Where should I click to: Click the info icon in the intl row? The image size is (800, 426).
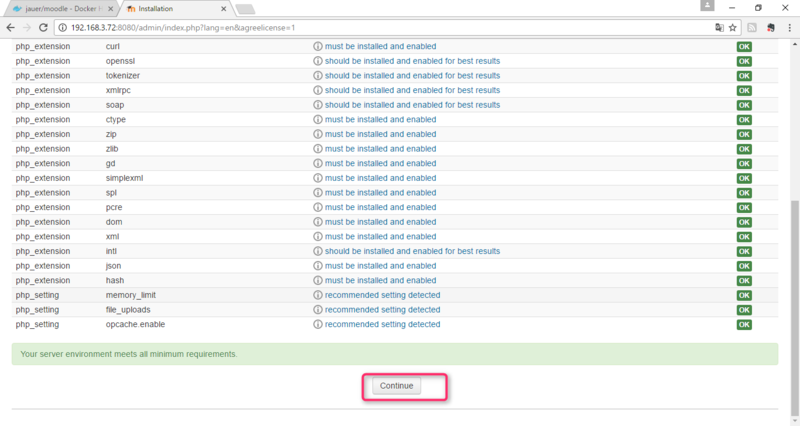point(317,251)
